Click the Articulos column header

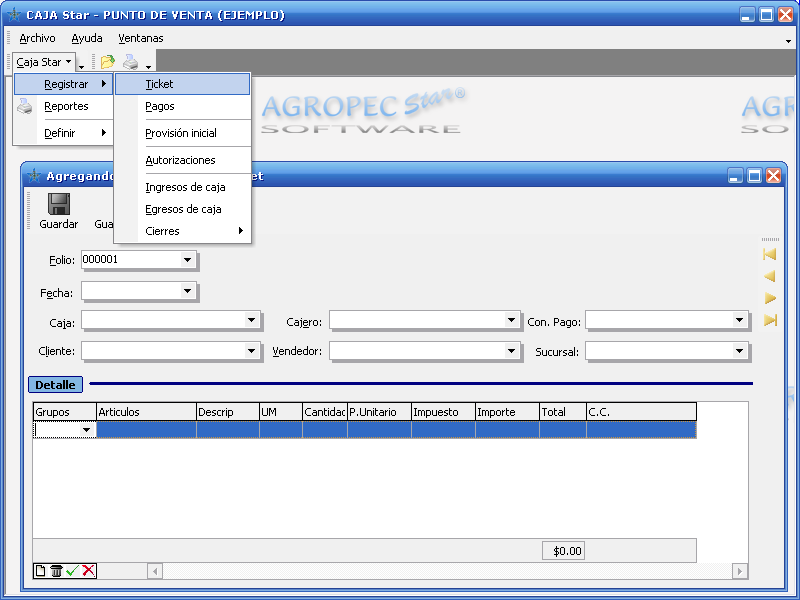(146, 412)
